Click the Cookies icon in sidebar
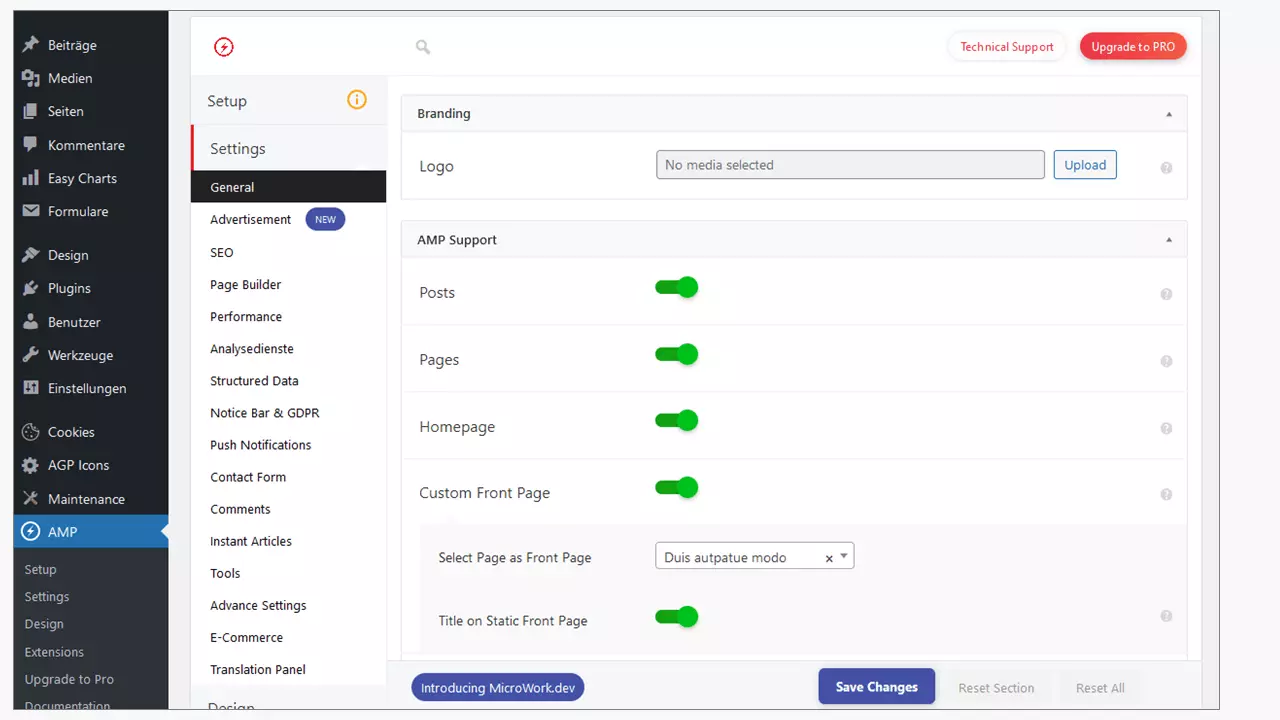Image resolution: width=1280 pixels, height=720 pixels. (x=31, y=432)
